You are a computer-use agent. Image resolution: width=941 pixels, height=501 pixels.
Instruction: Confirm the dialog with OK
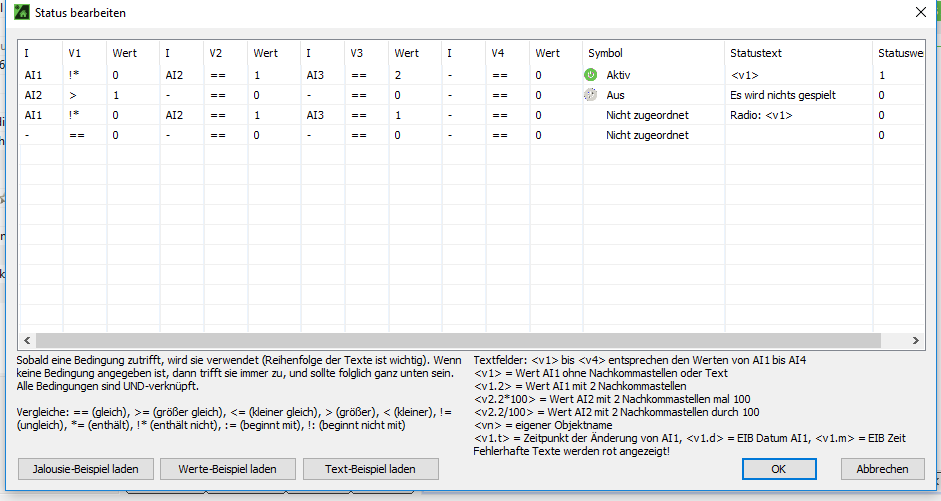[779, 469]
